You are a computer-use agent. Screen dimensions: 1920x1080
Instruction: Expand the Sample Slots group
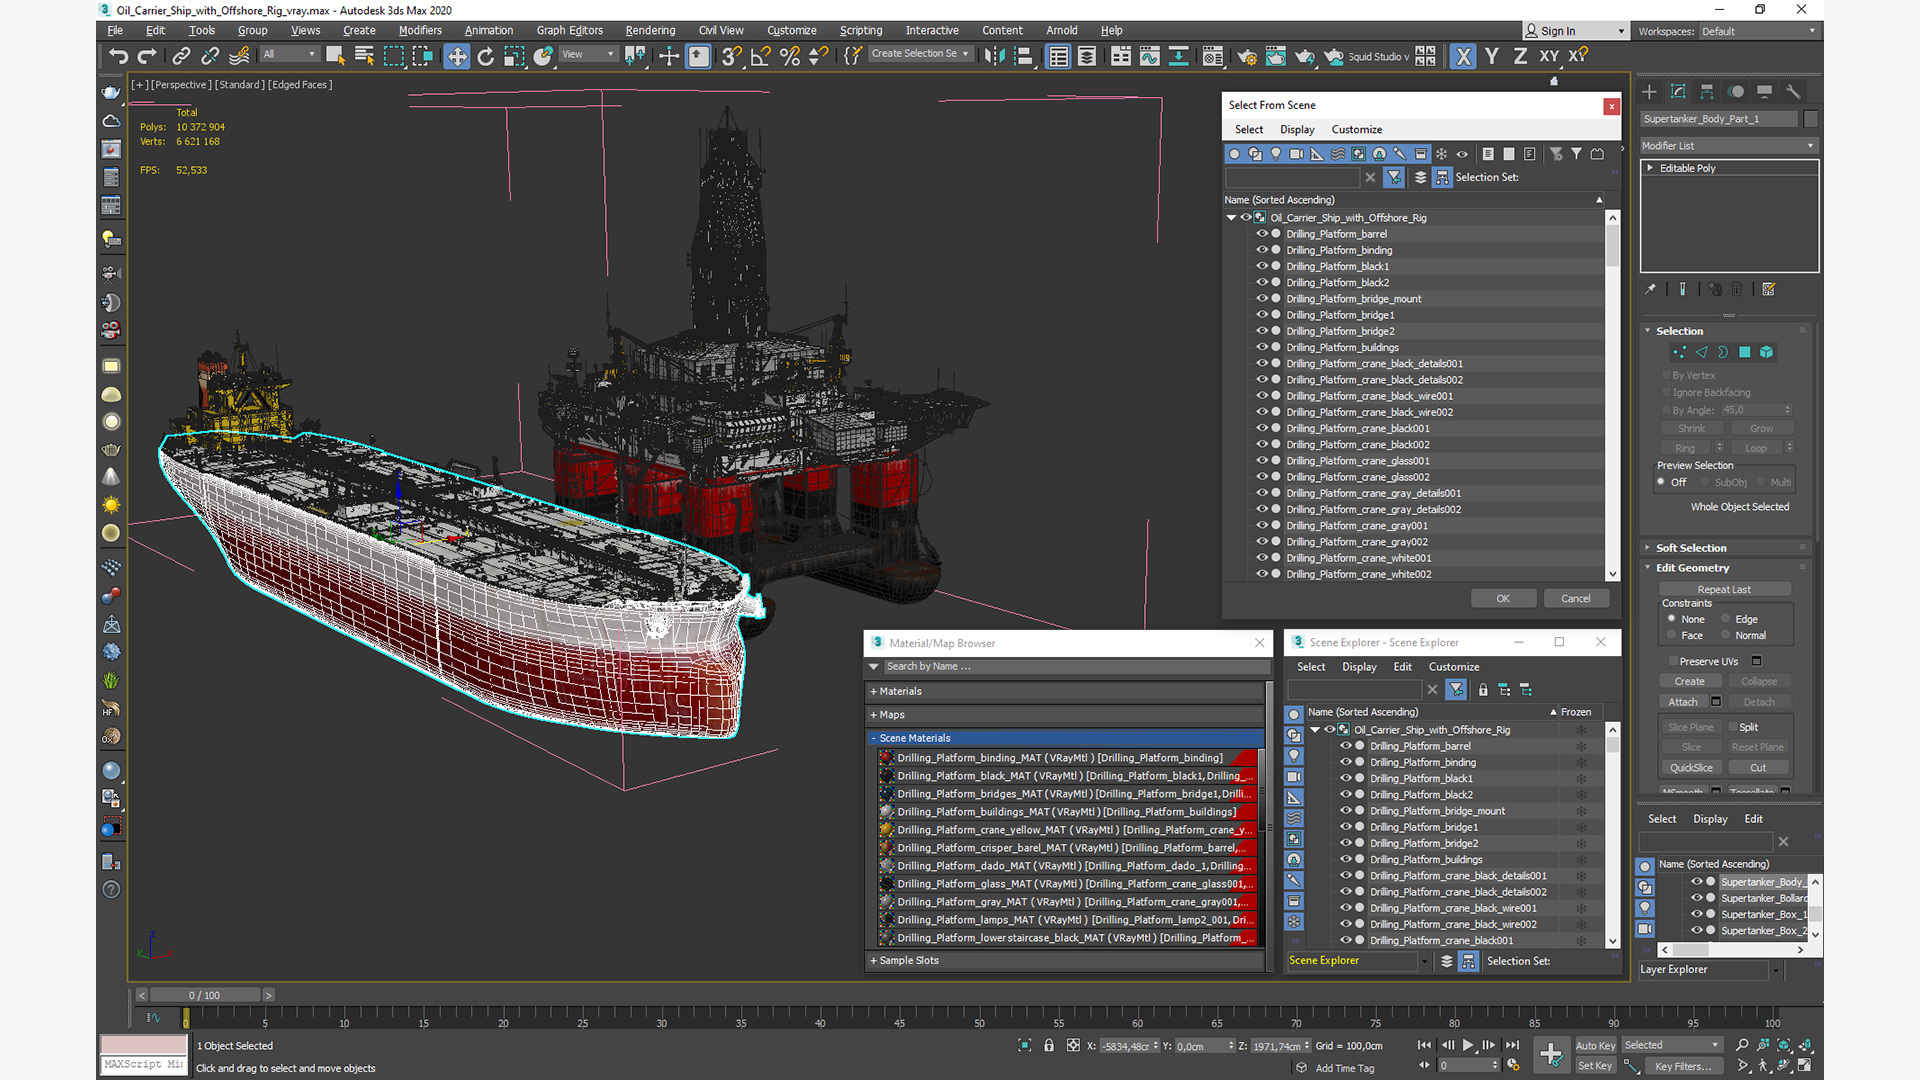pyautogui.click(x=1066, y=960)
